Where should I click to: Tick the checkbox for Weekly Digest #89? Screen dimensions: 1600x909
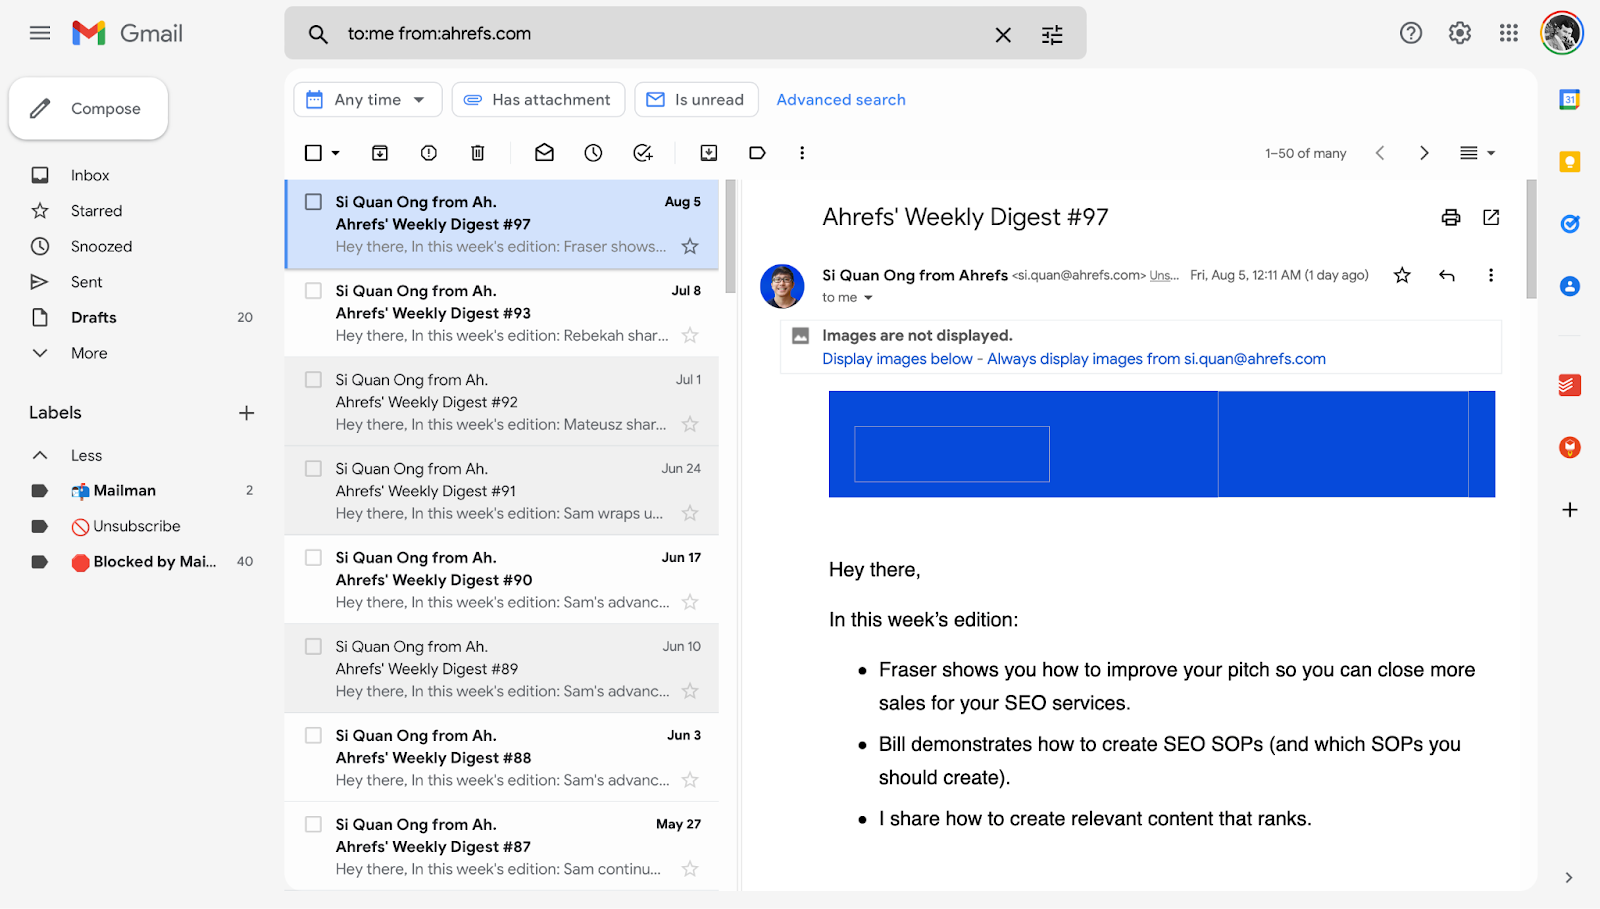coord(313,647)
